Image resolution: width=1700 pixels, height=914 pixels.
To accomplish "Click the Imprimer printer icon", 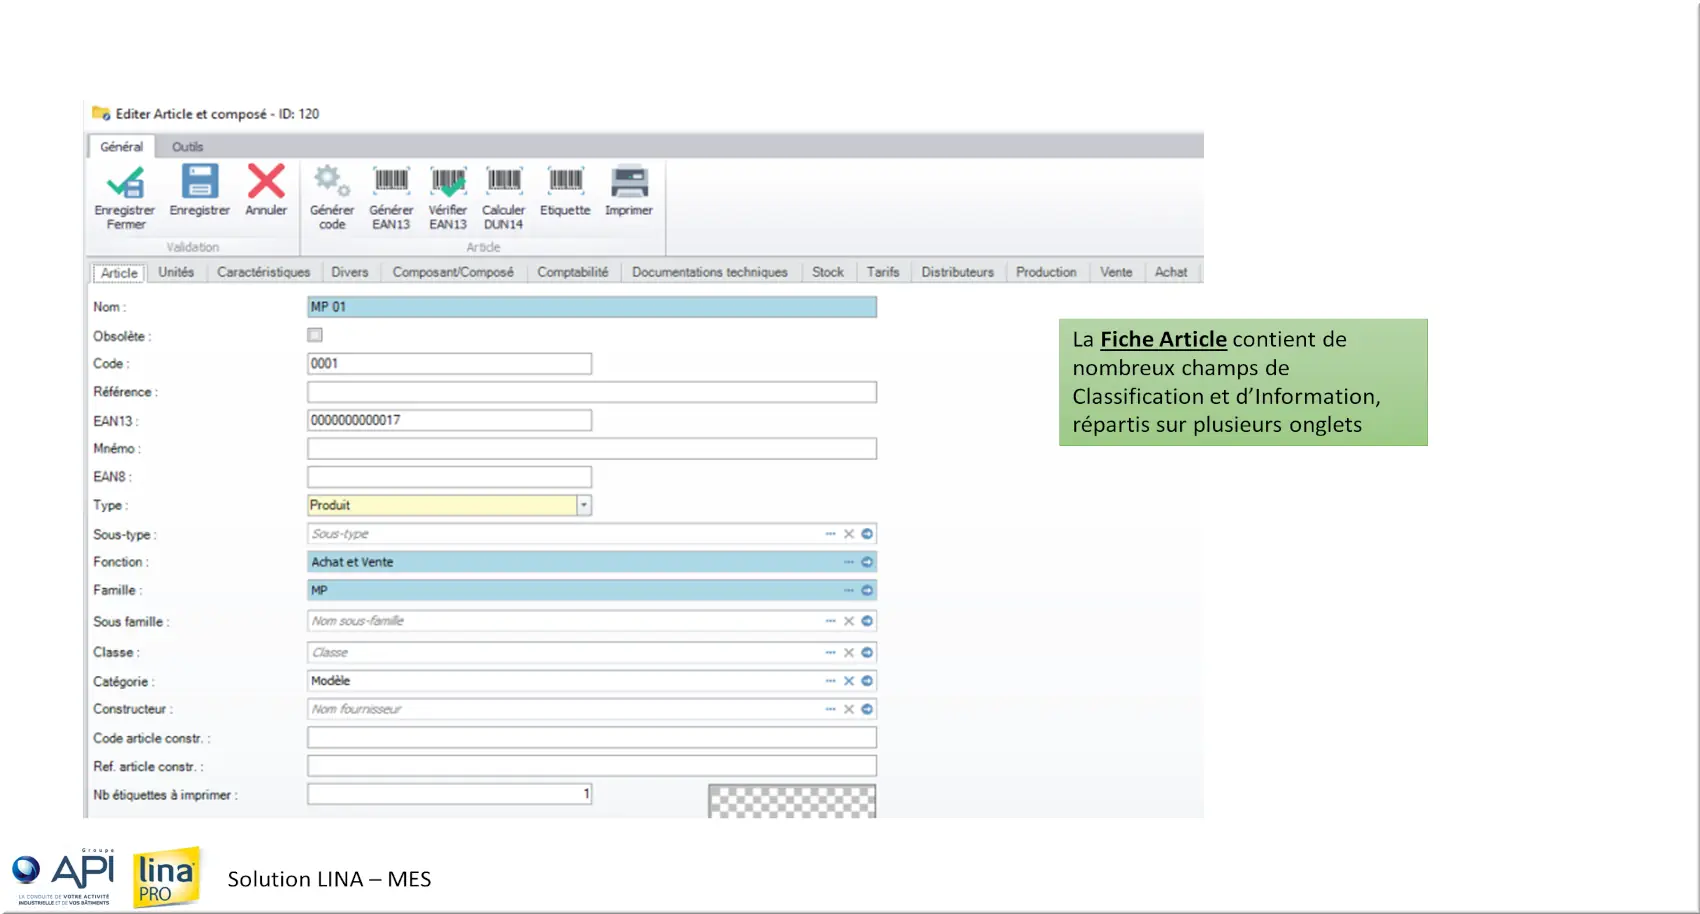I will (629, 182).
